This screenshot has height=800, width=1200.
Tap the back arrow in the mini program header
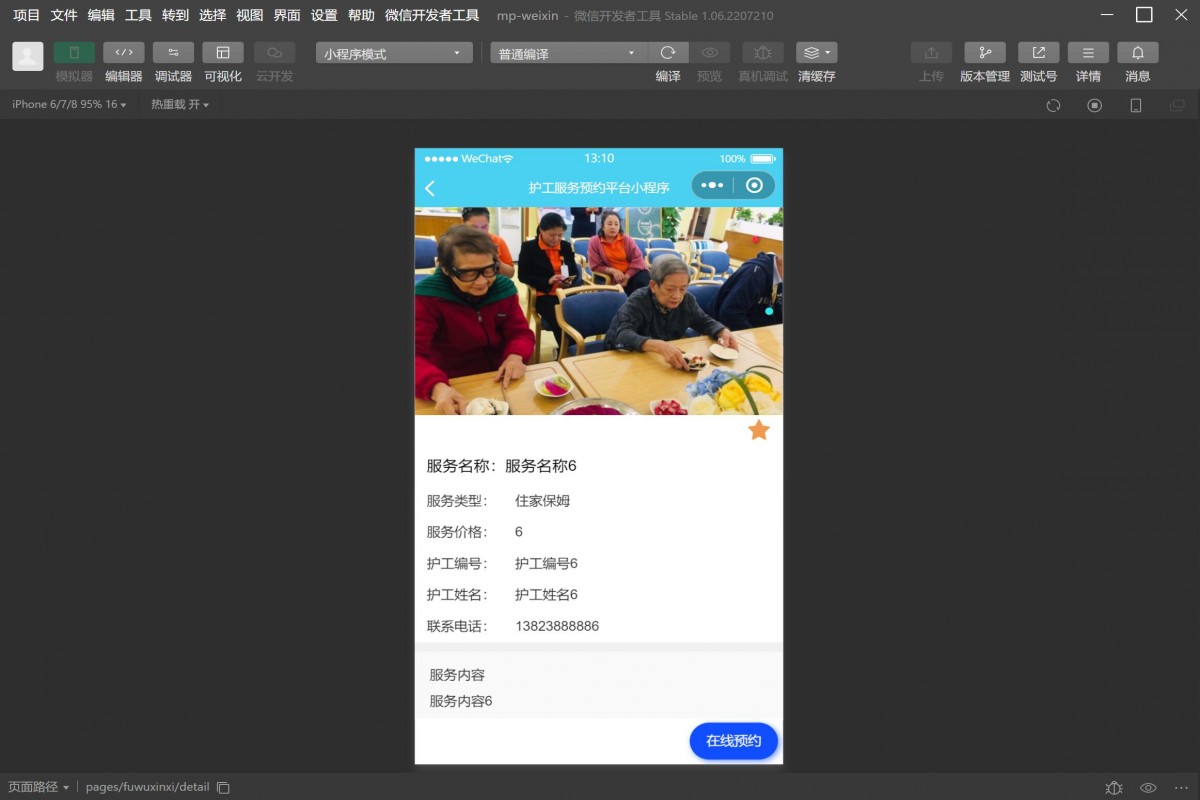tap(431, 186)
